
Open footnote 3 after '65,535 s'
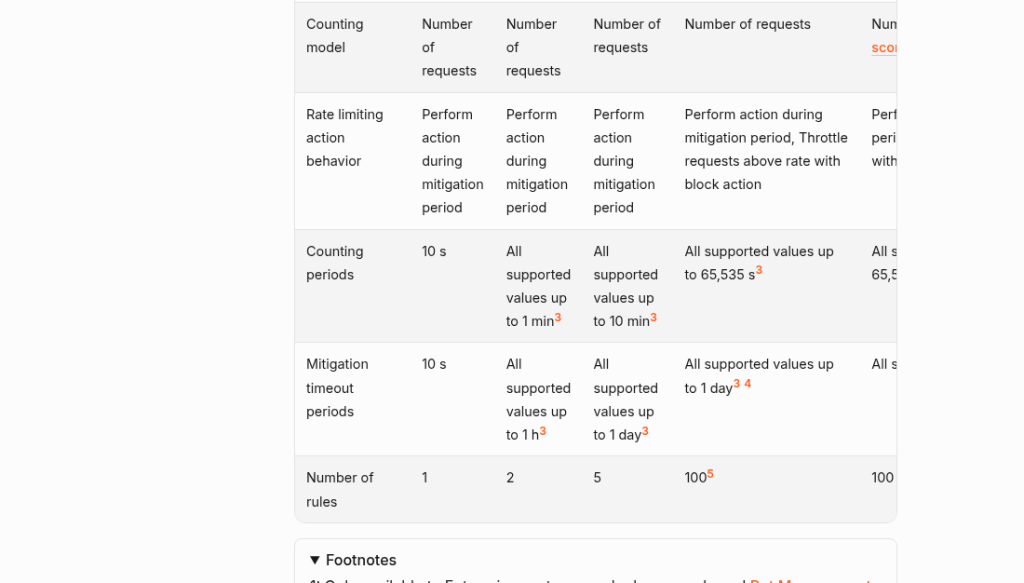(759, 270)
